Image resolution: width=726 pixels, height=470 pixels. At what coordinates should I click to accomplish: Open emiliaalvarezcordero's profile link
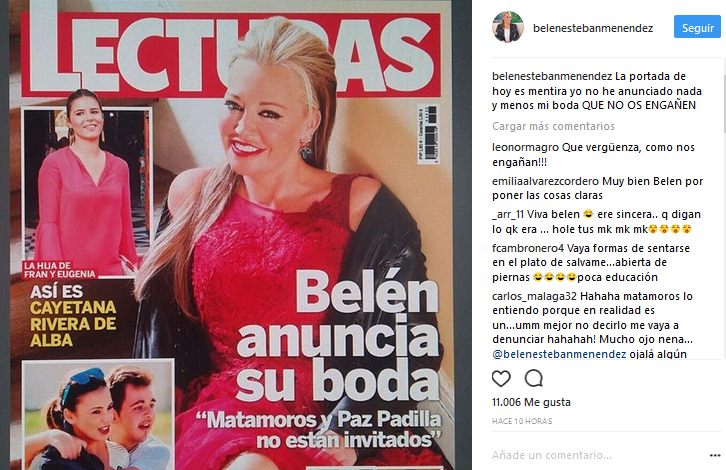point(545,181)
